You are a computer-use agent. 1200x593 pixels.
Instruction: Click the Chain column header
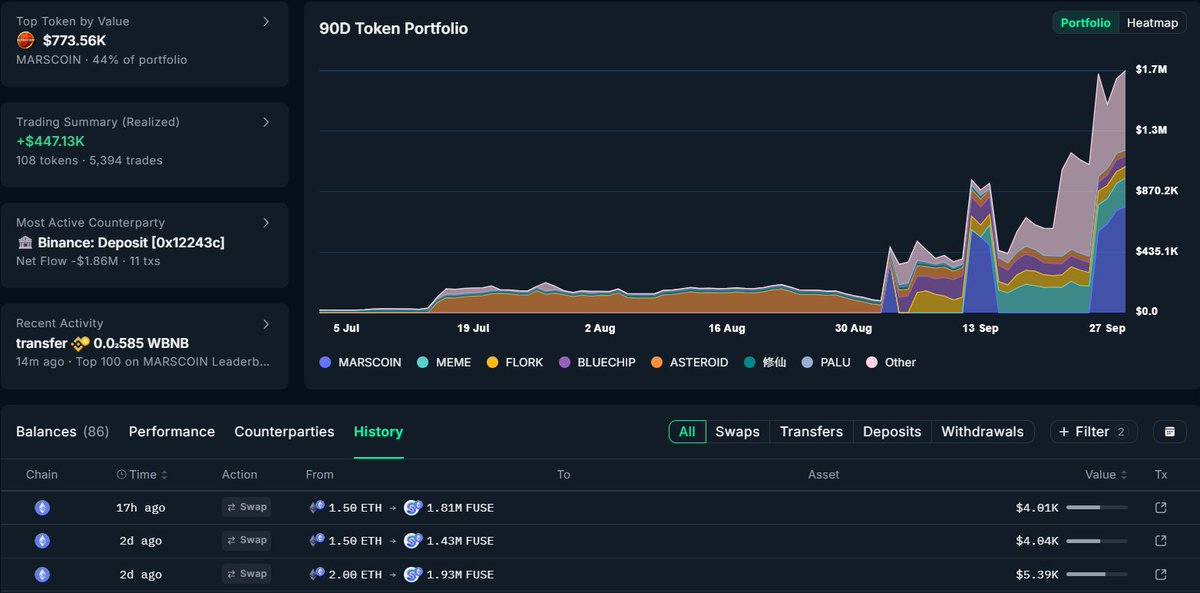pos(42,475)
